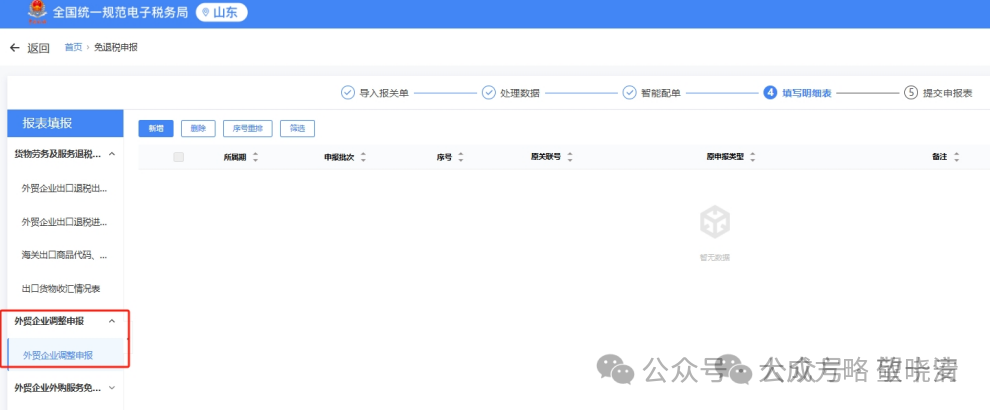Viewport: 990px width, 410px height.
Task: Toggle the select-all checkbox in table header
Action: tap(179, 157)
